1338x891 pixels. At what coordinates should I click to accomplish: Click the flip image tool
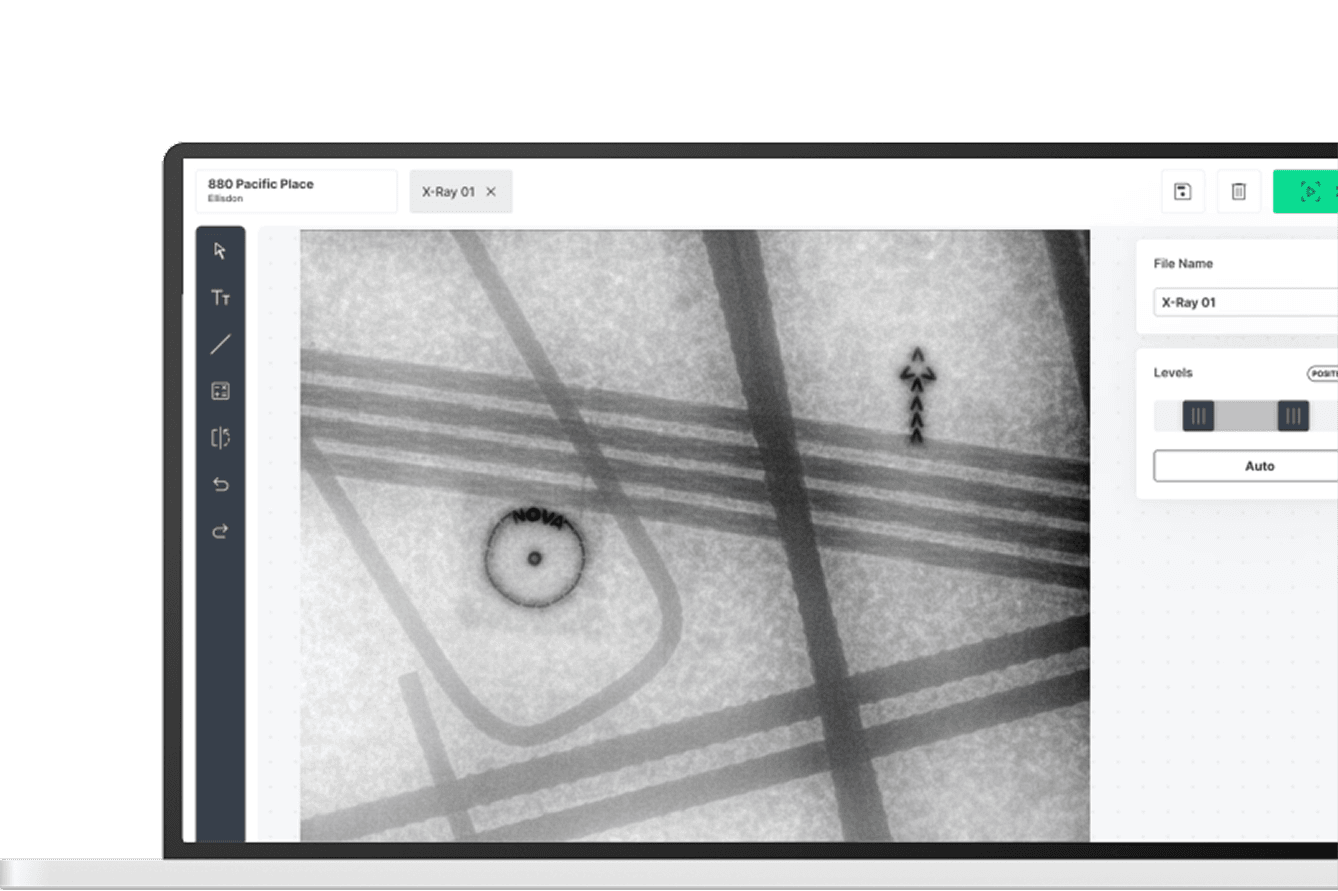coord(220,437)
